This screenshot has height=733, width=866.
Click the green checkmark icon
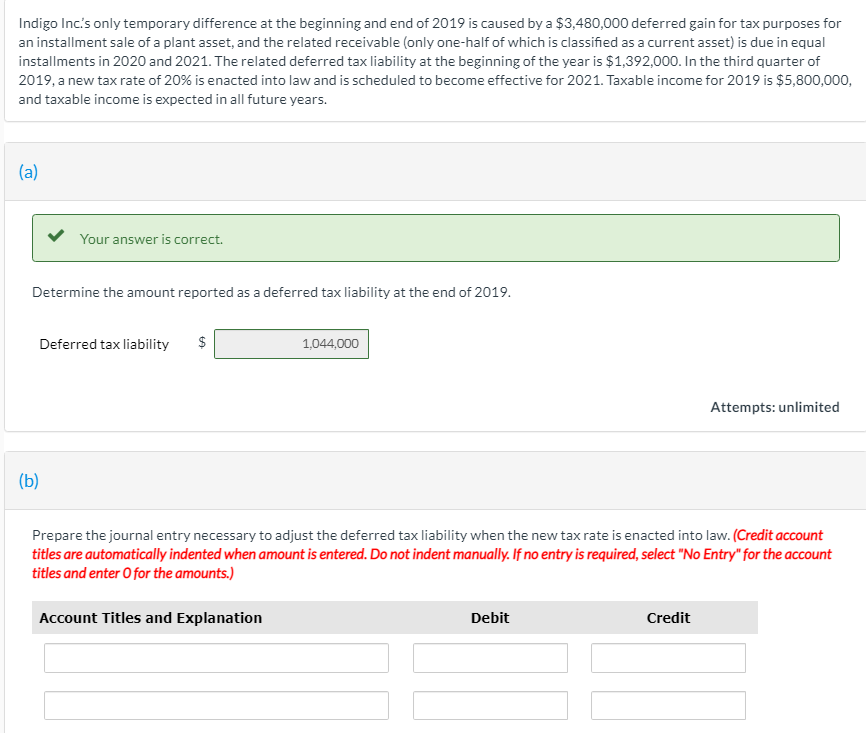pyautogui.click(x=56, y=236)
